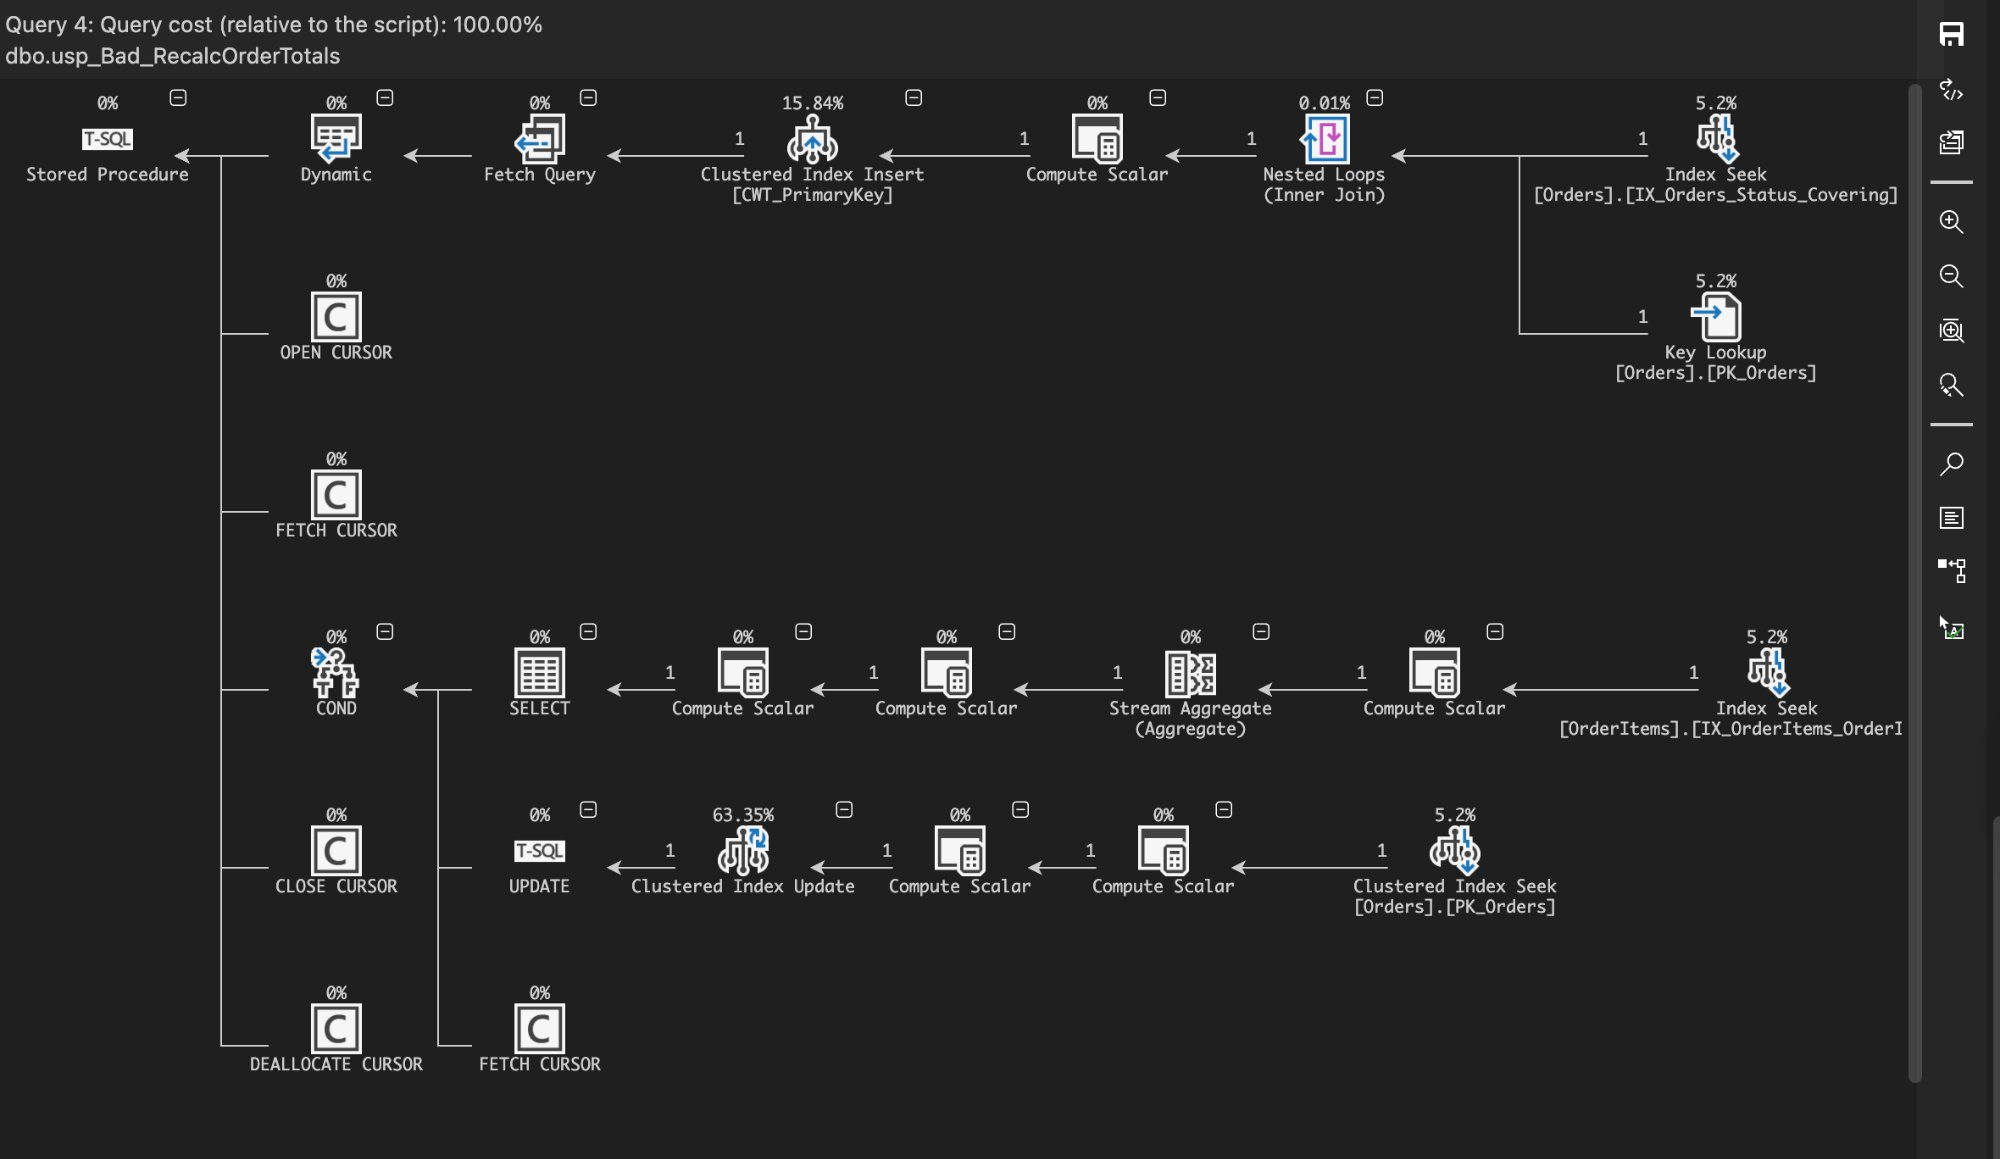Screen dimensions: 2000x1159
Task: Save the execution plan
Action: [1952, 33]
